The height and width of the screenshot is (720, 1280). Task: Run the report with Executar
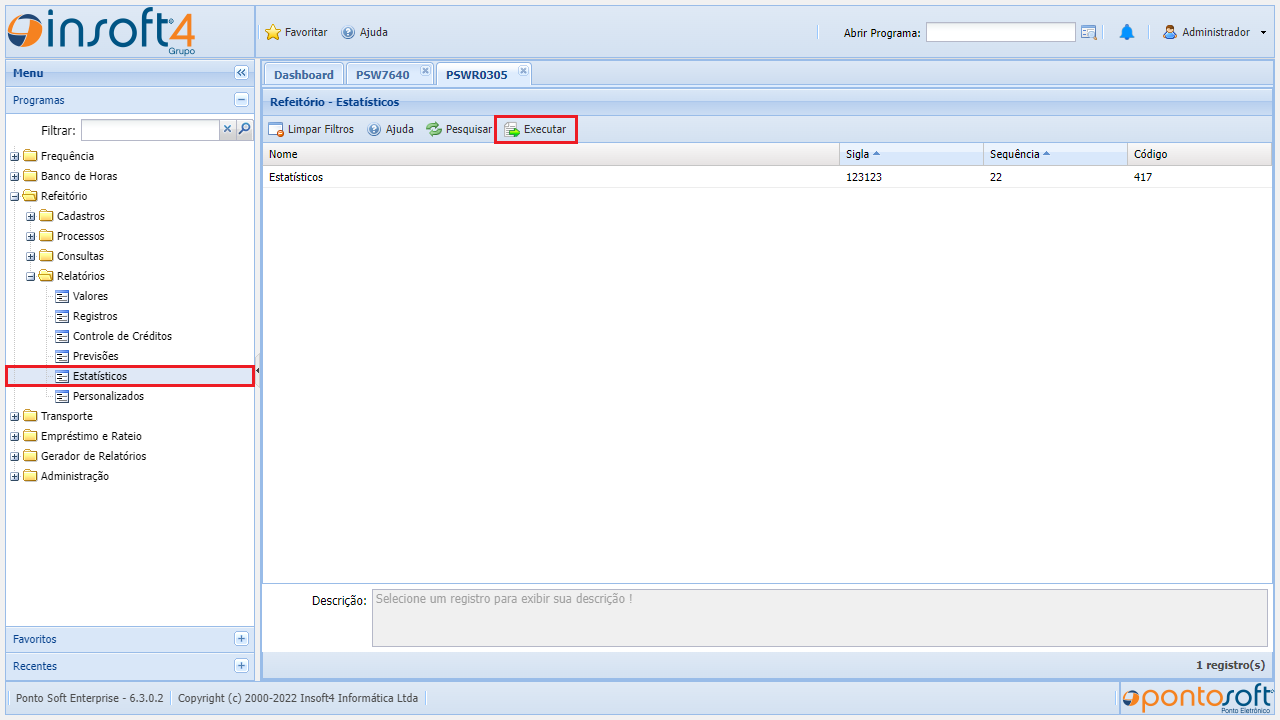pos(536,129)
